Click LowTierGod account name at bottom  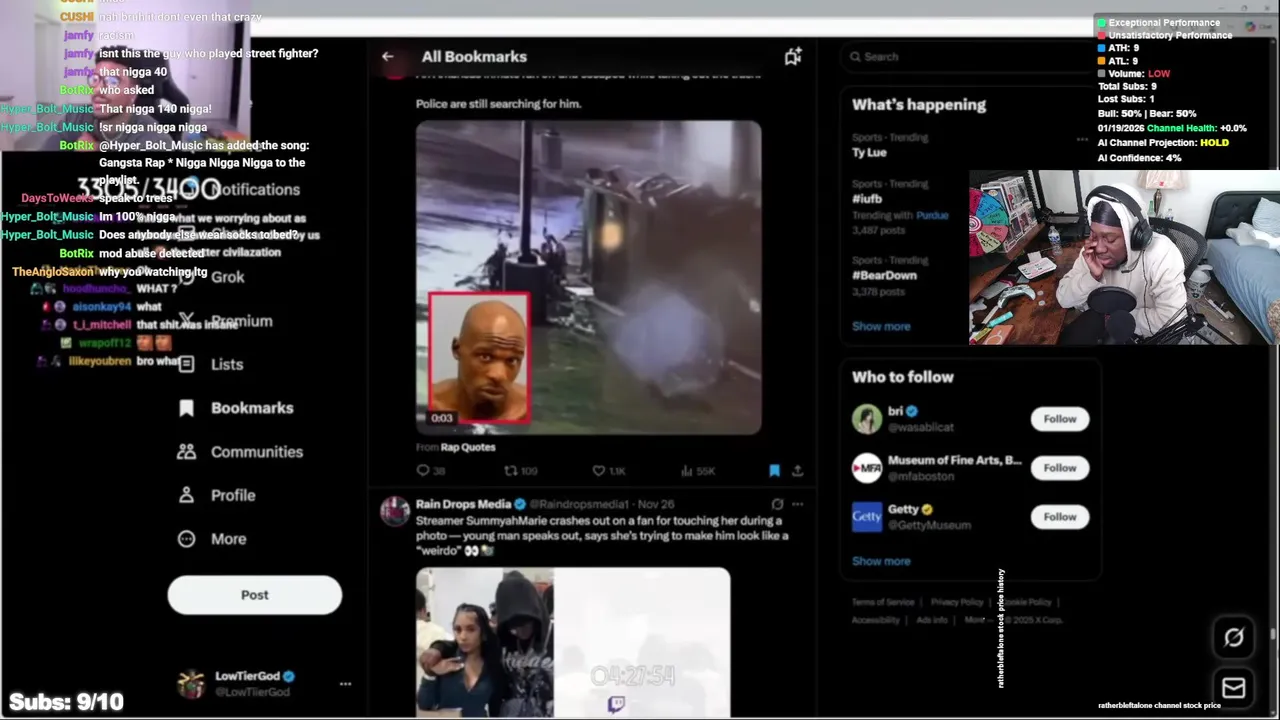pos(247,676)
